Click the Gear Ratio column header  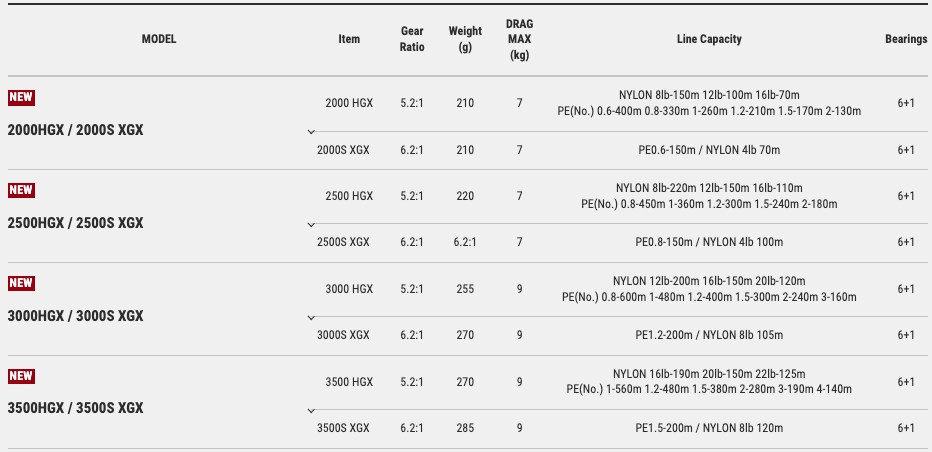point(412,39)
